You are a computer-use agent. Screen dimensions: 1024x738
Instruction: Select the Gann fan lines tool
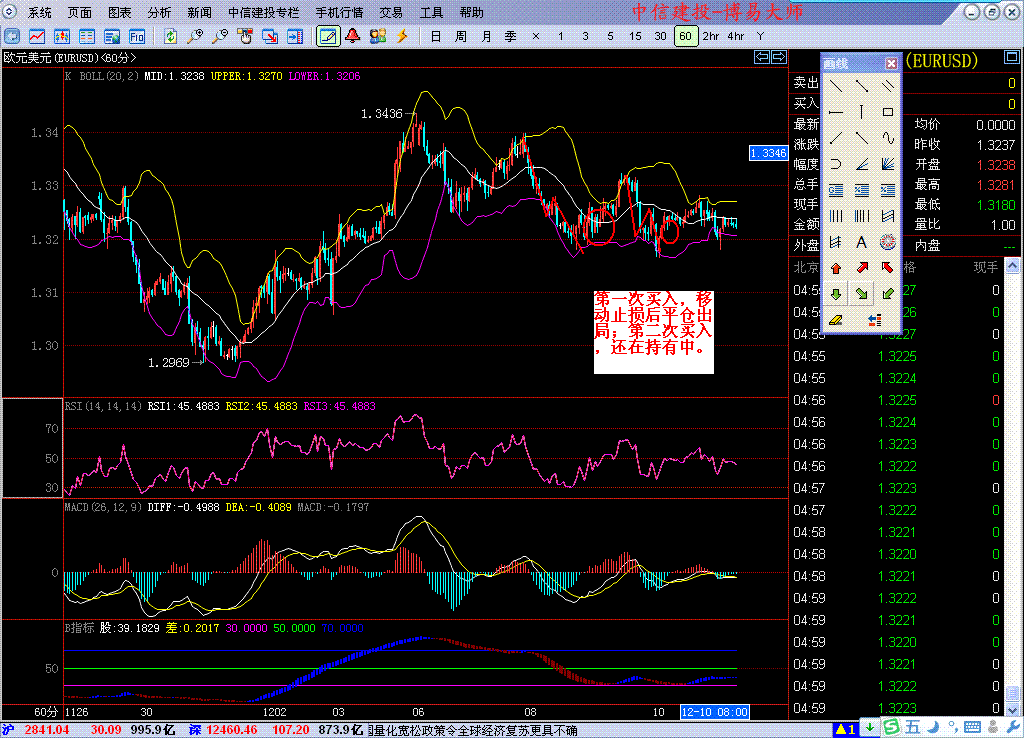point(888,164)
